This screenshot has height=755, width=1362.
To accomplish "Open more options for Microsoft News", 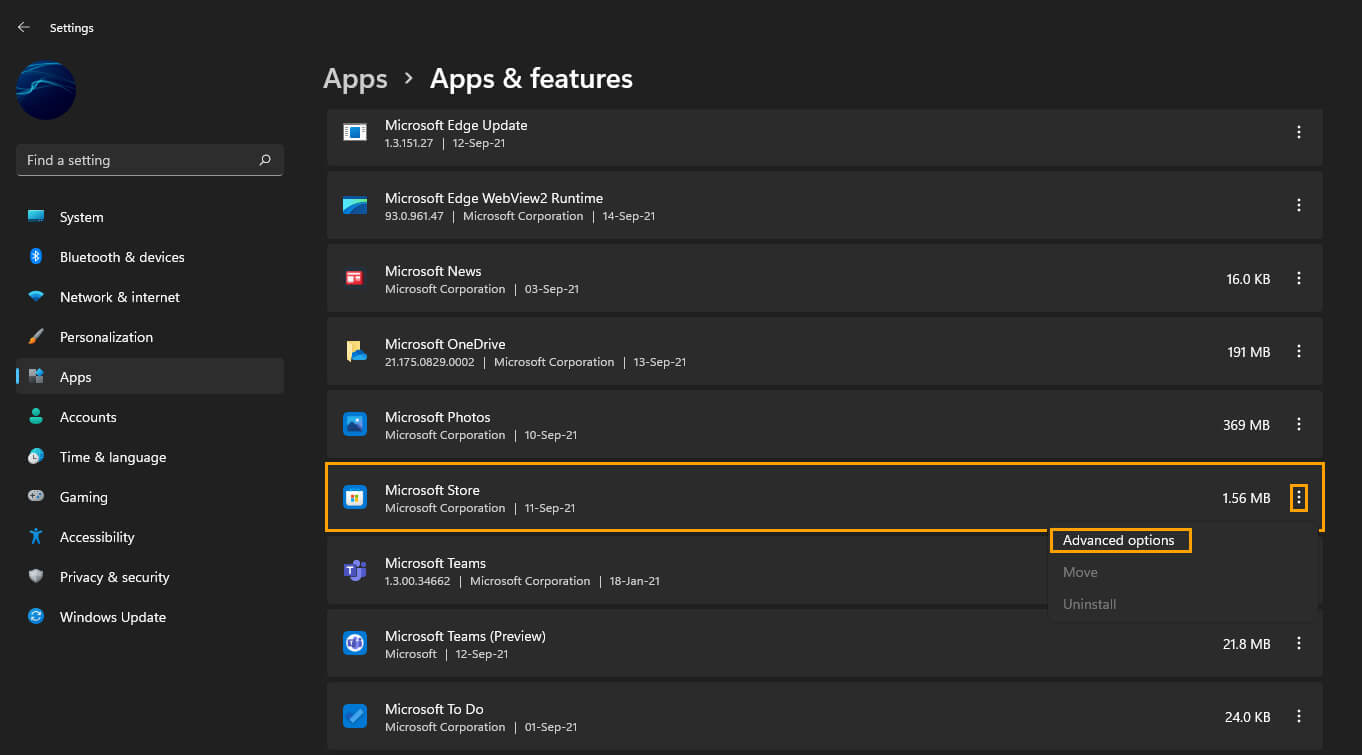I will 1298,278.
